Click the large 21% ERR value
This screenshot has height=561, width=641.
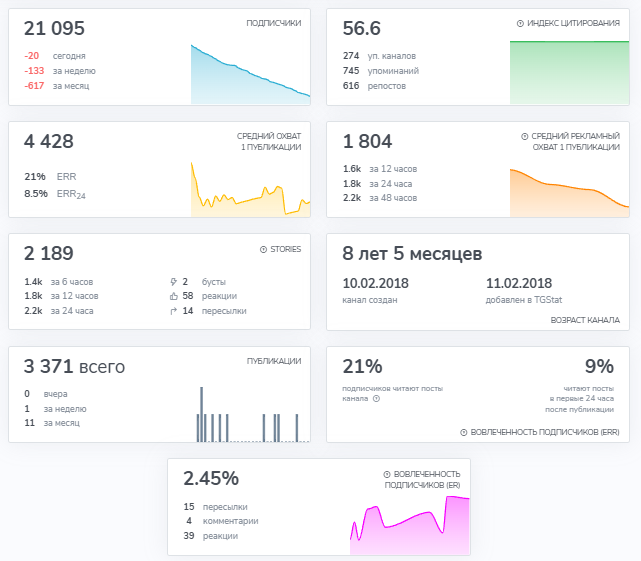[362, 366]
